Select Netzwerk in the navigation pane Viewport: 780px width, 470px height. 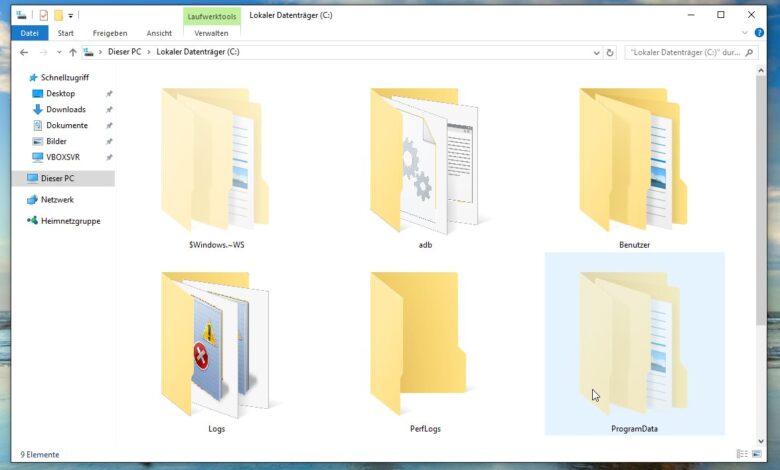tap(57, 200)
